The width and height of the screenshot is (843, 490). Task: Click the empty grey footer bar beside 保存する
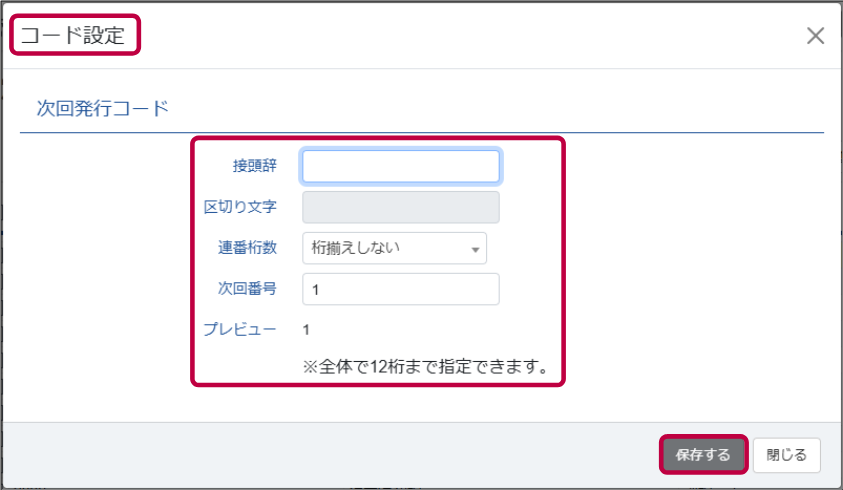[331, 455]
